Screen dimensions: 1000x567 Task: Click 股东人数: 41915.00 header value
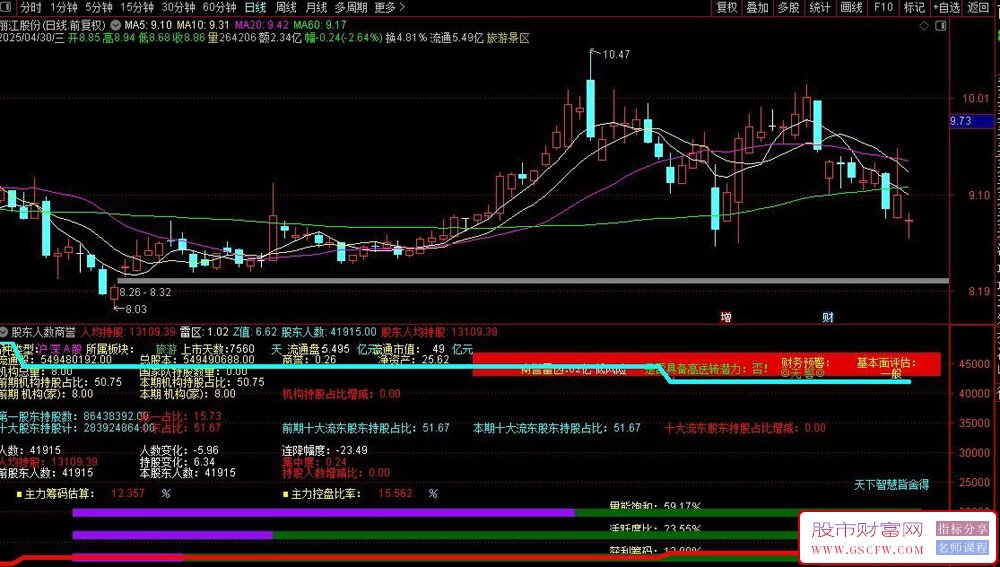pyautogui.click(x=329, y=332)
